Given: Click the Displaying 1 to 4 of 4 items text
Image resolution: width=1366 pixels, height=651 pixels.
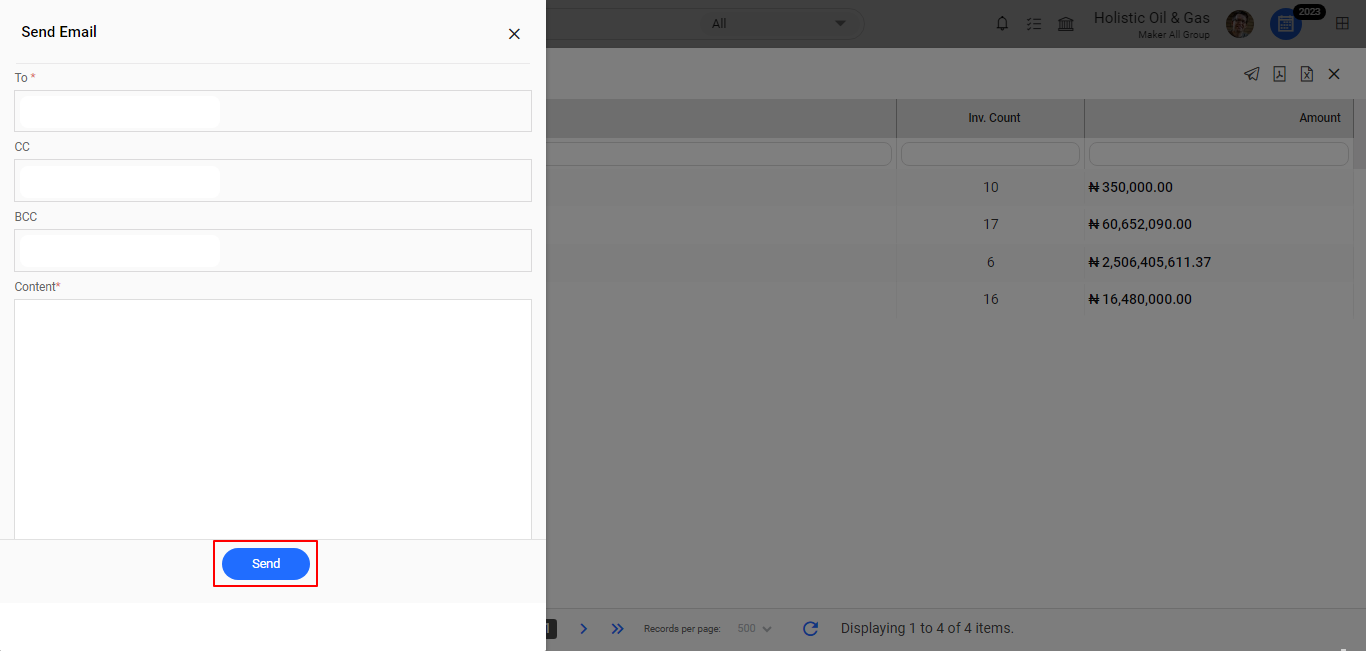Looking at the screenshot, I should [927, 629].
